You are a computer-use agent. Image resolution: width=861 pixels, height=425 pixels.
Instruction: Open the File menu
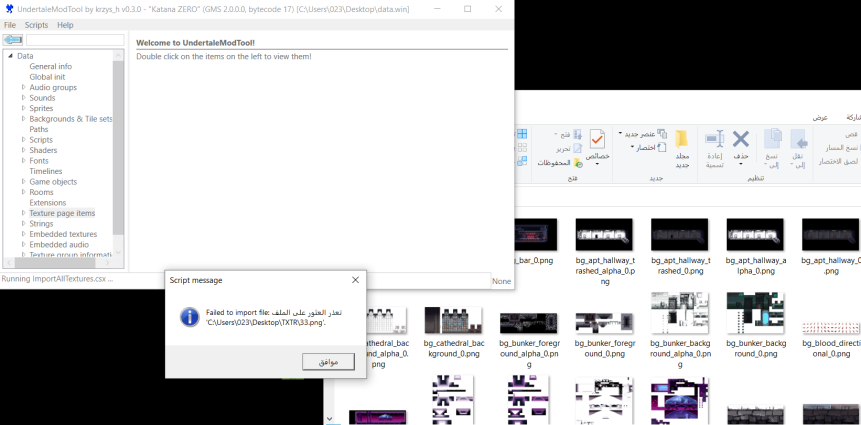[10, 25]
